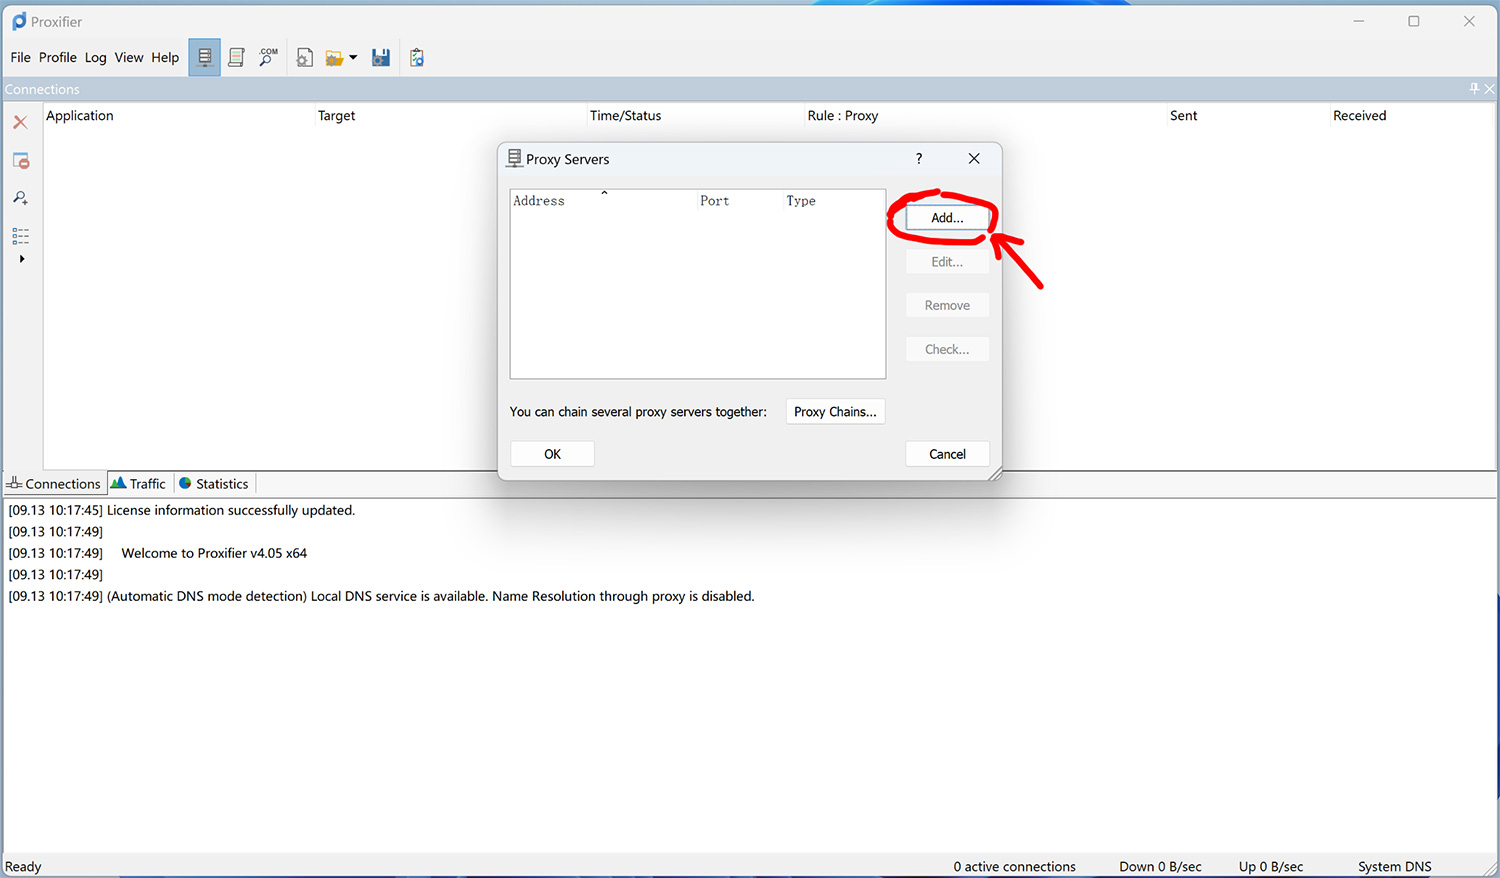Click the Check... button
Viewport: 1500px width, 878px height.
tap(947, 349)
